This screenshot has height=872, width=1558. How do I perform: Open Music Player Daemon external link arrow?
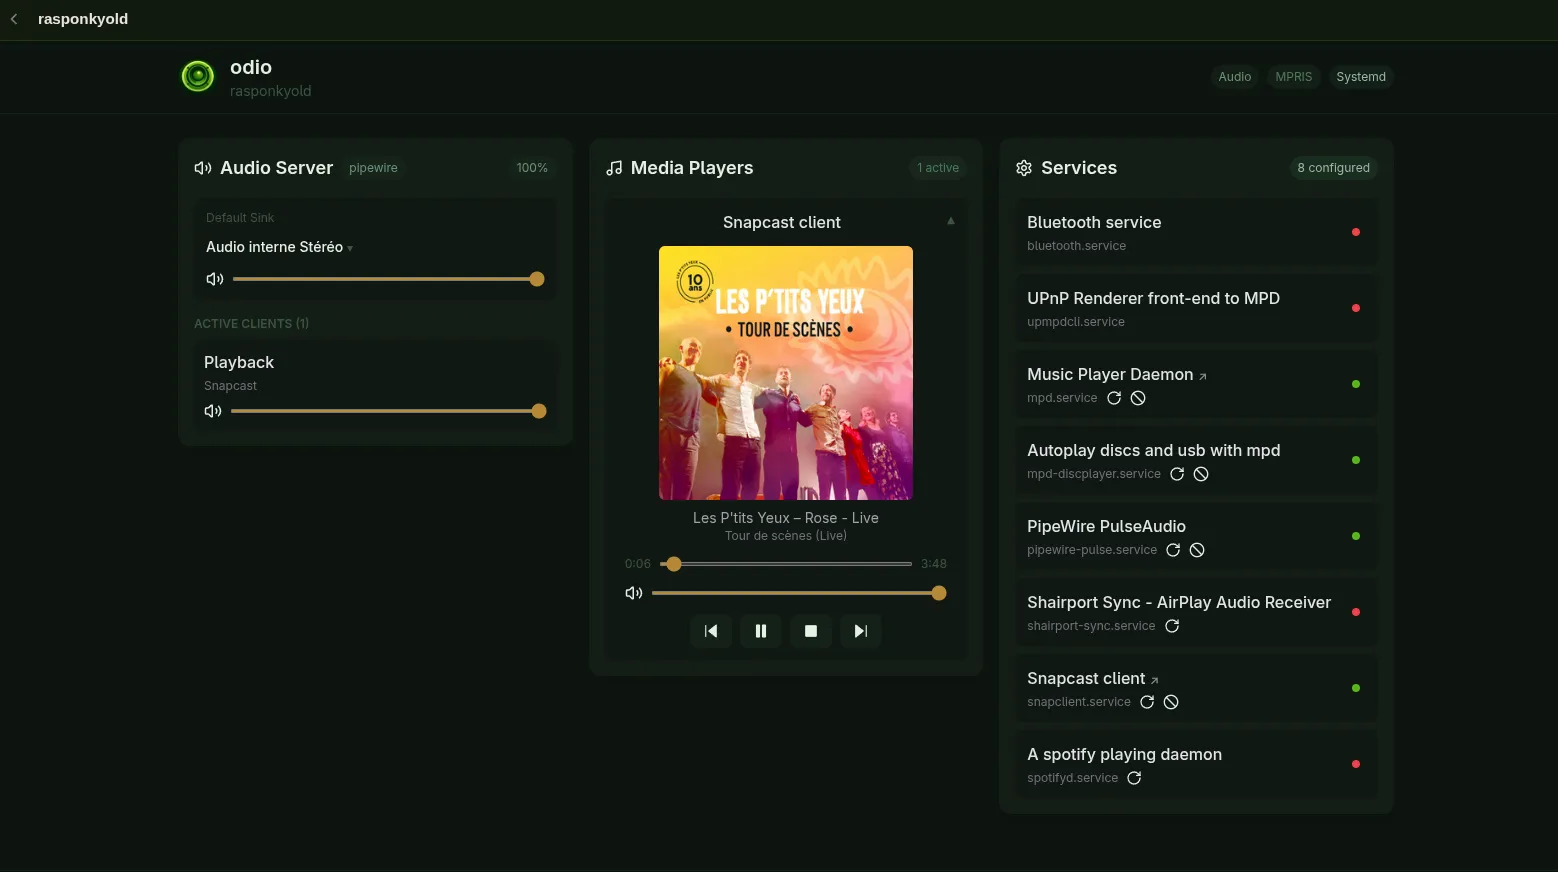tap(1203, 377)
